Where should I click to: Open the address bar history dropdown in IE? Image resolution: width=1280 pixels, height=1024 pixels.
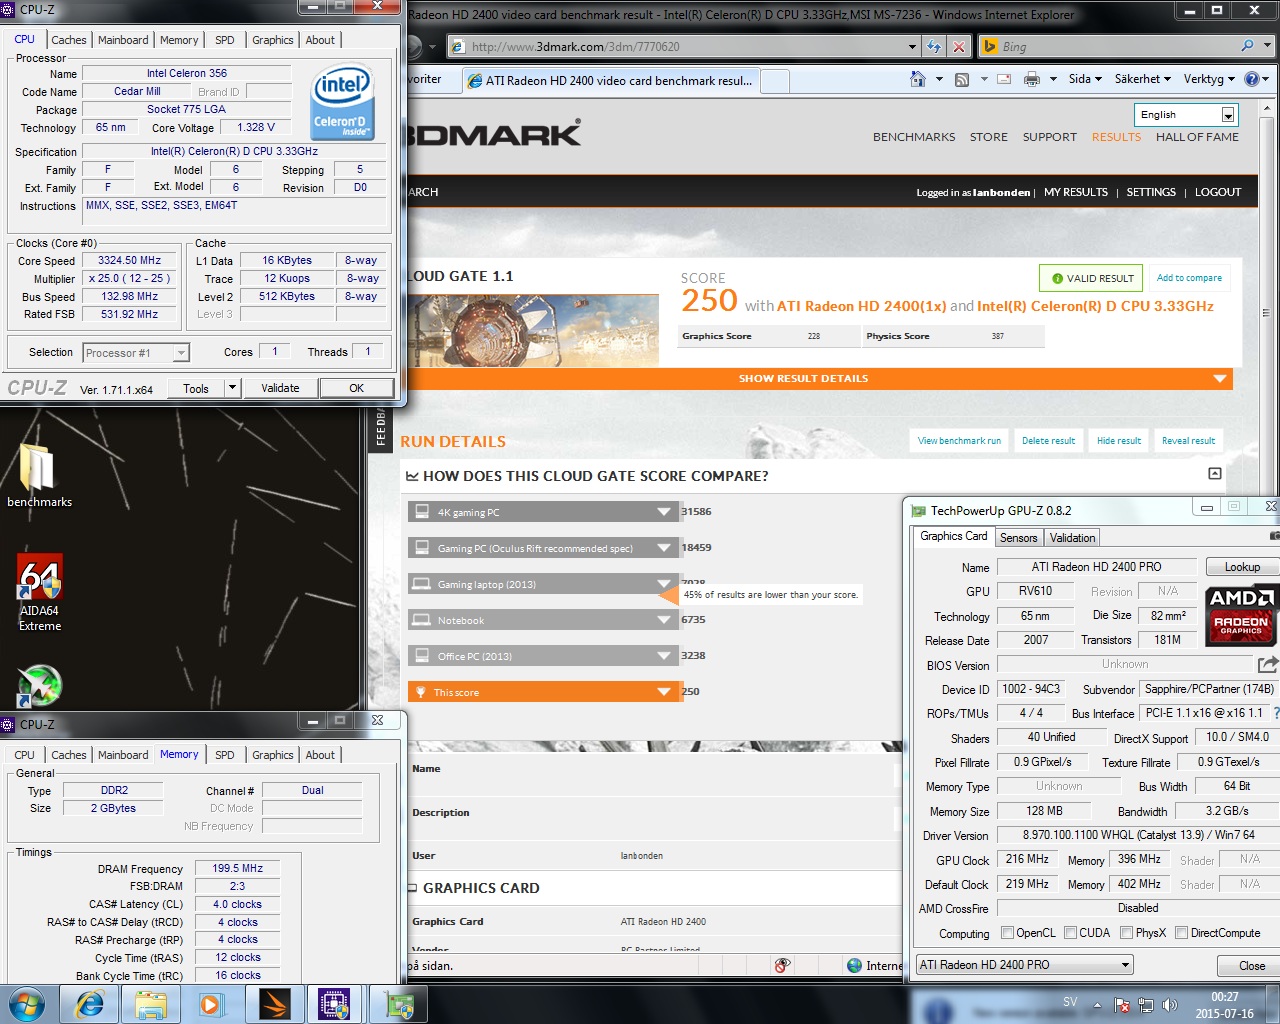[x=912, y=46]
